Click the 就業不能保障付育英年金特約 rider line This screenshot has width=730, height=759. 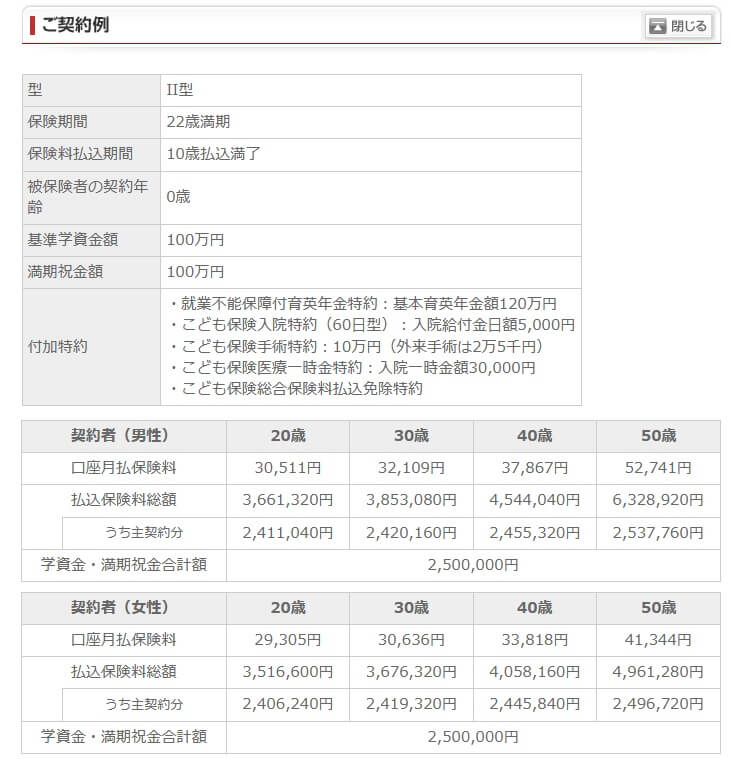363,303
